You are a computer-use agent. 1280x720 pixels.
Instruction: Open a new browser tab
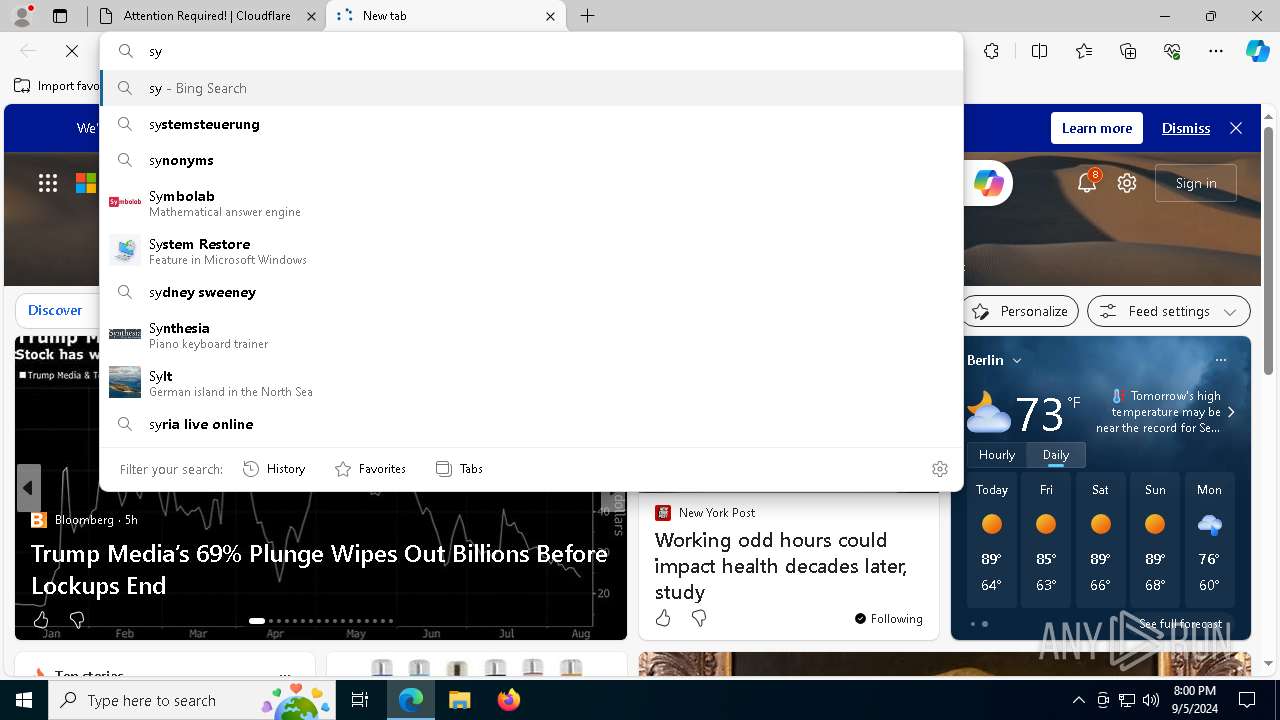click(x=588, y=16)
